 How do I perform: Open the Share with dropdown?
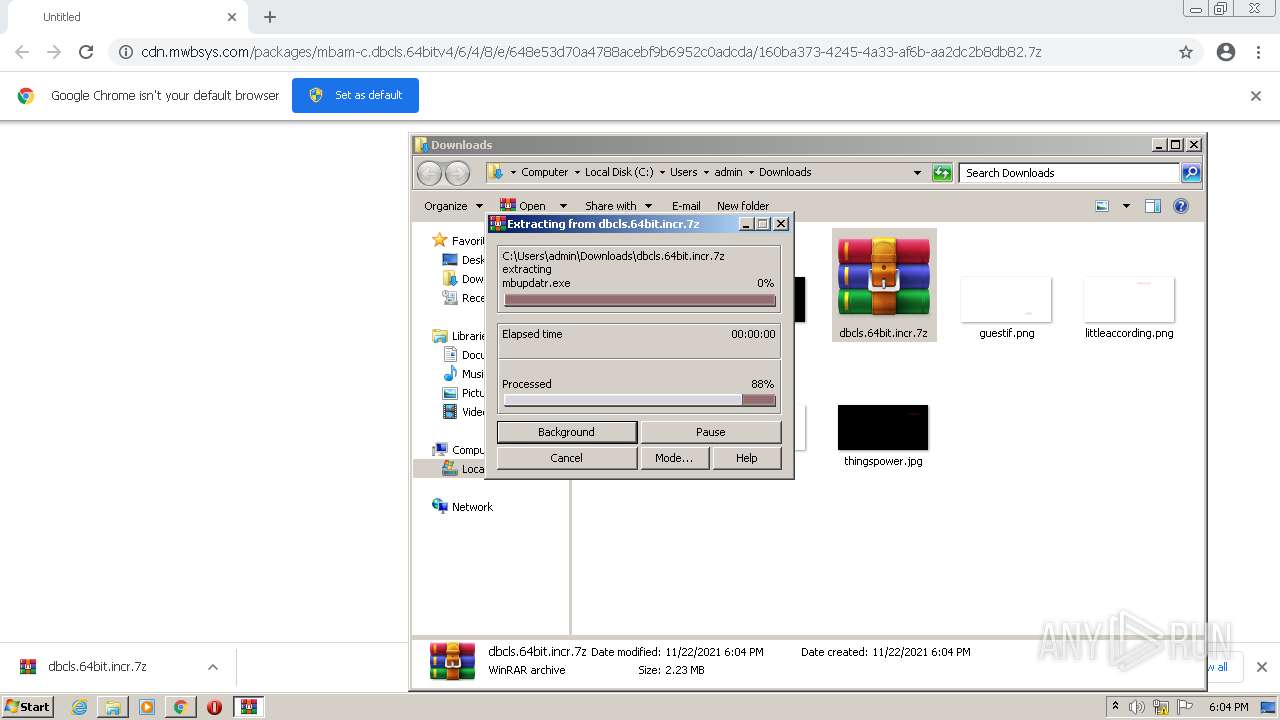point(618,206)
